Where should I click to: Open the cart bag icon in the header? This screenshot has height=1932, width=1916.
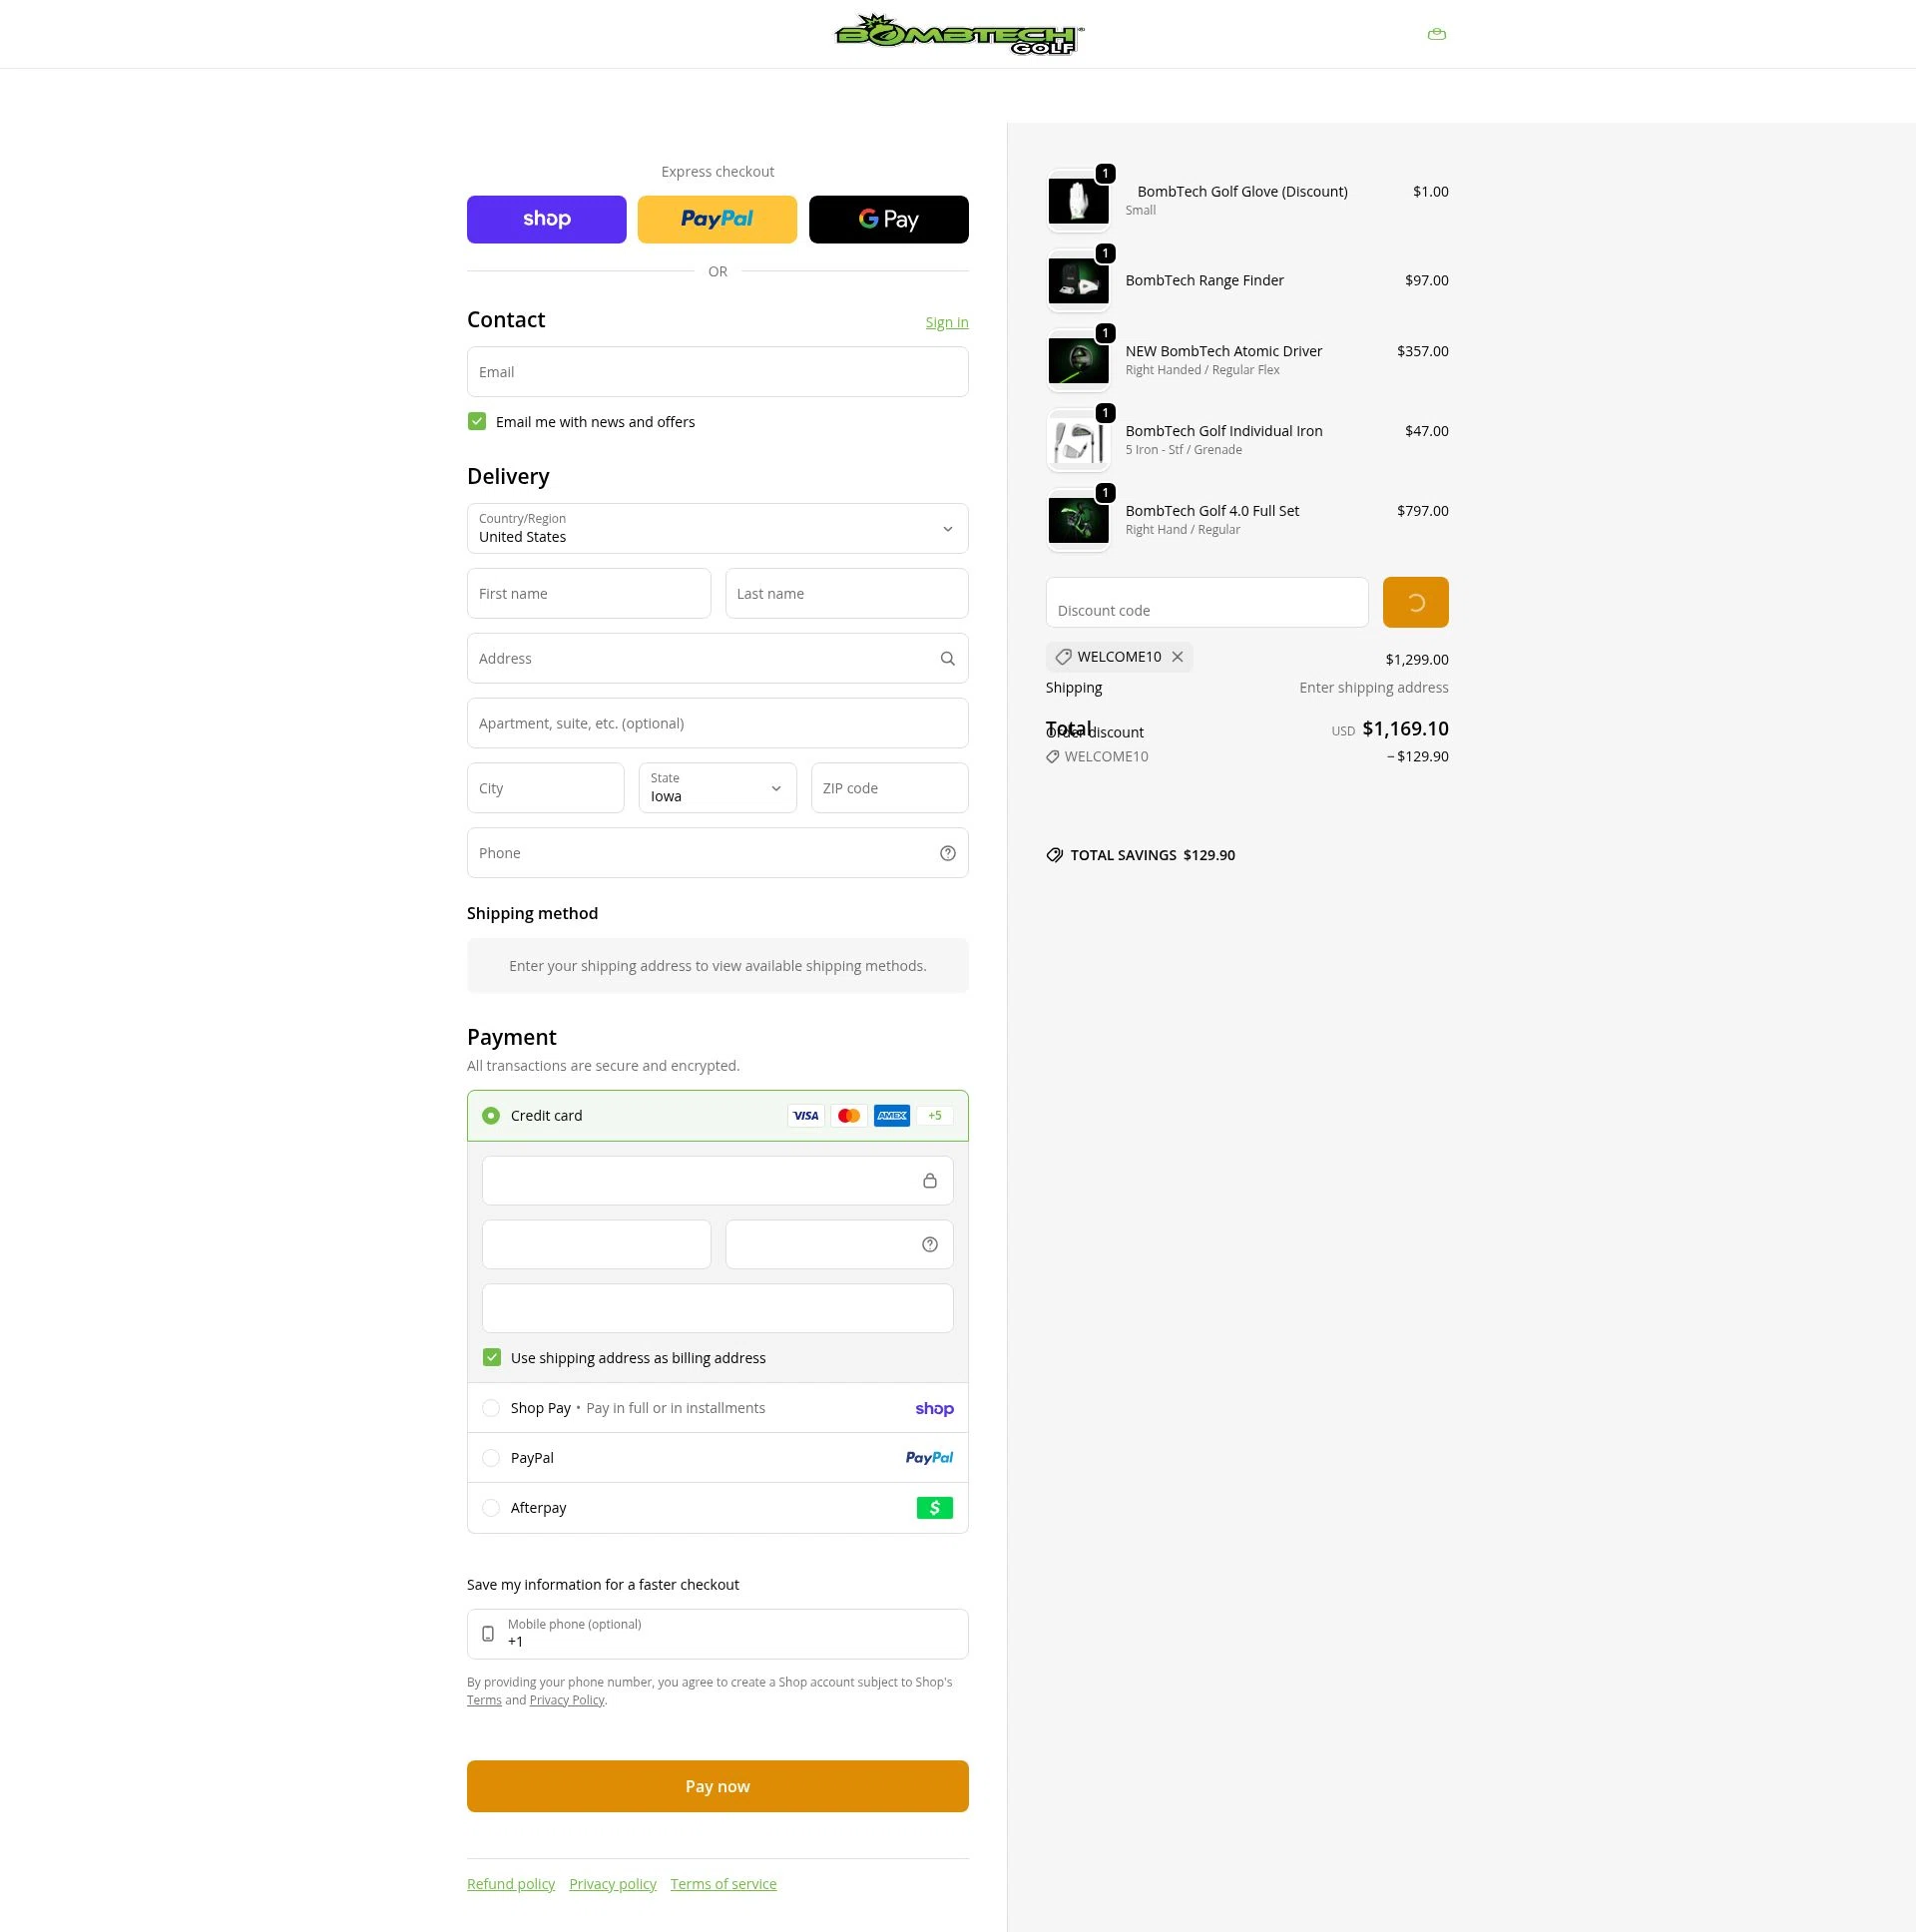click(1436, 33)
